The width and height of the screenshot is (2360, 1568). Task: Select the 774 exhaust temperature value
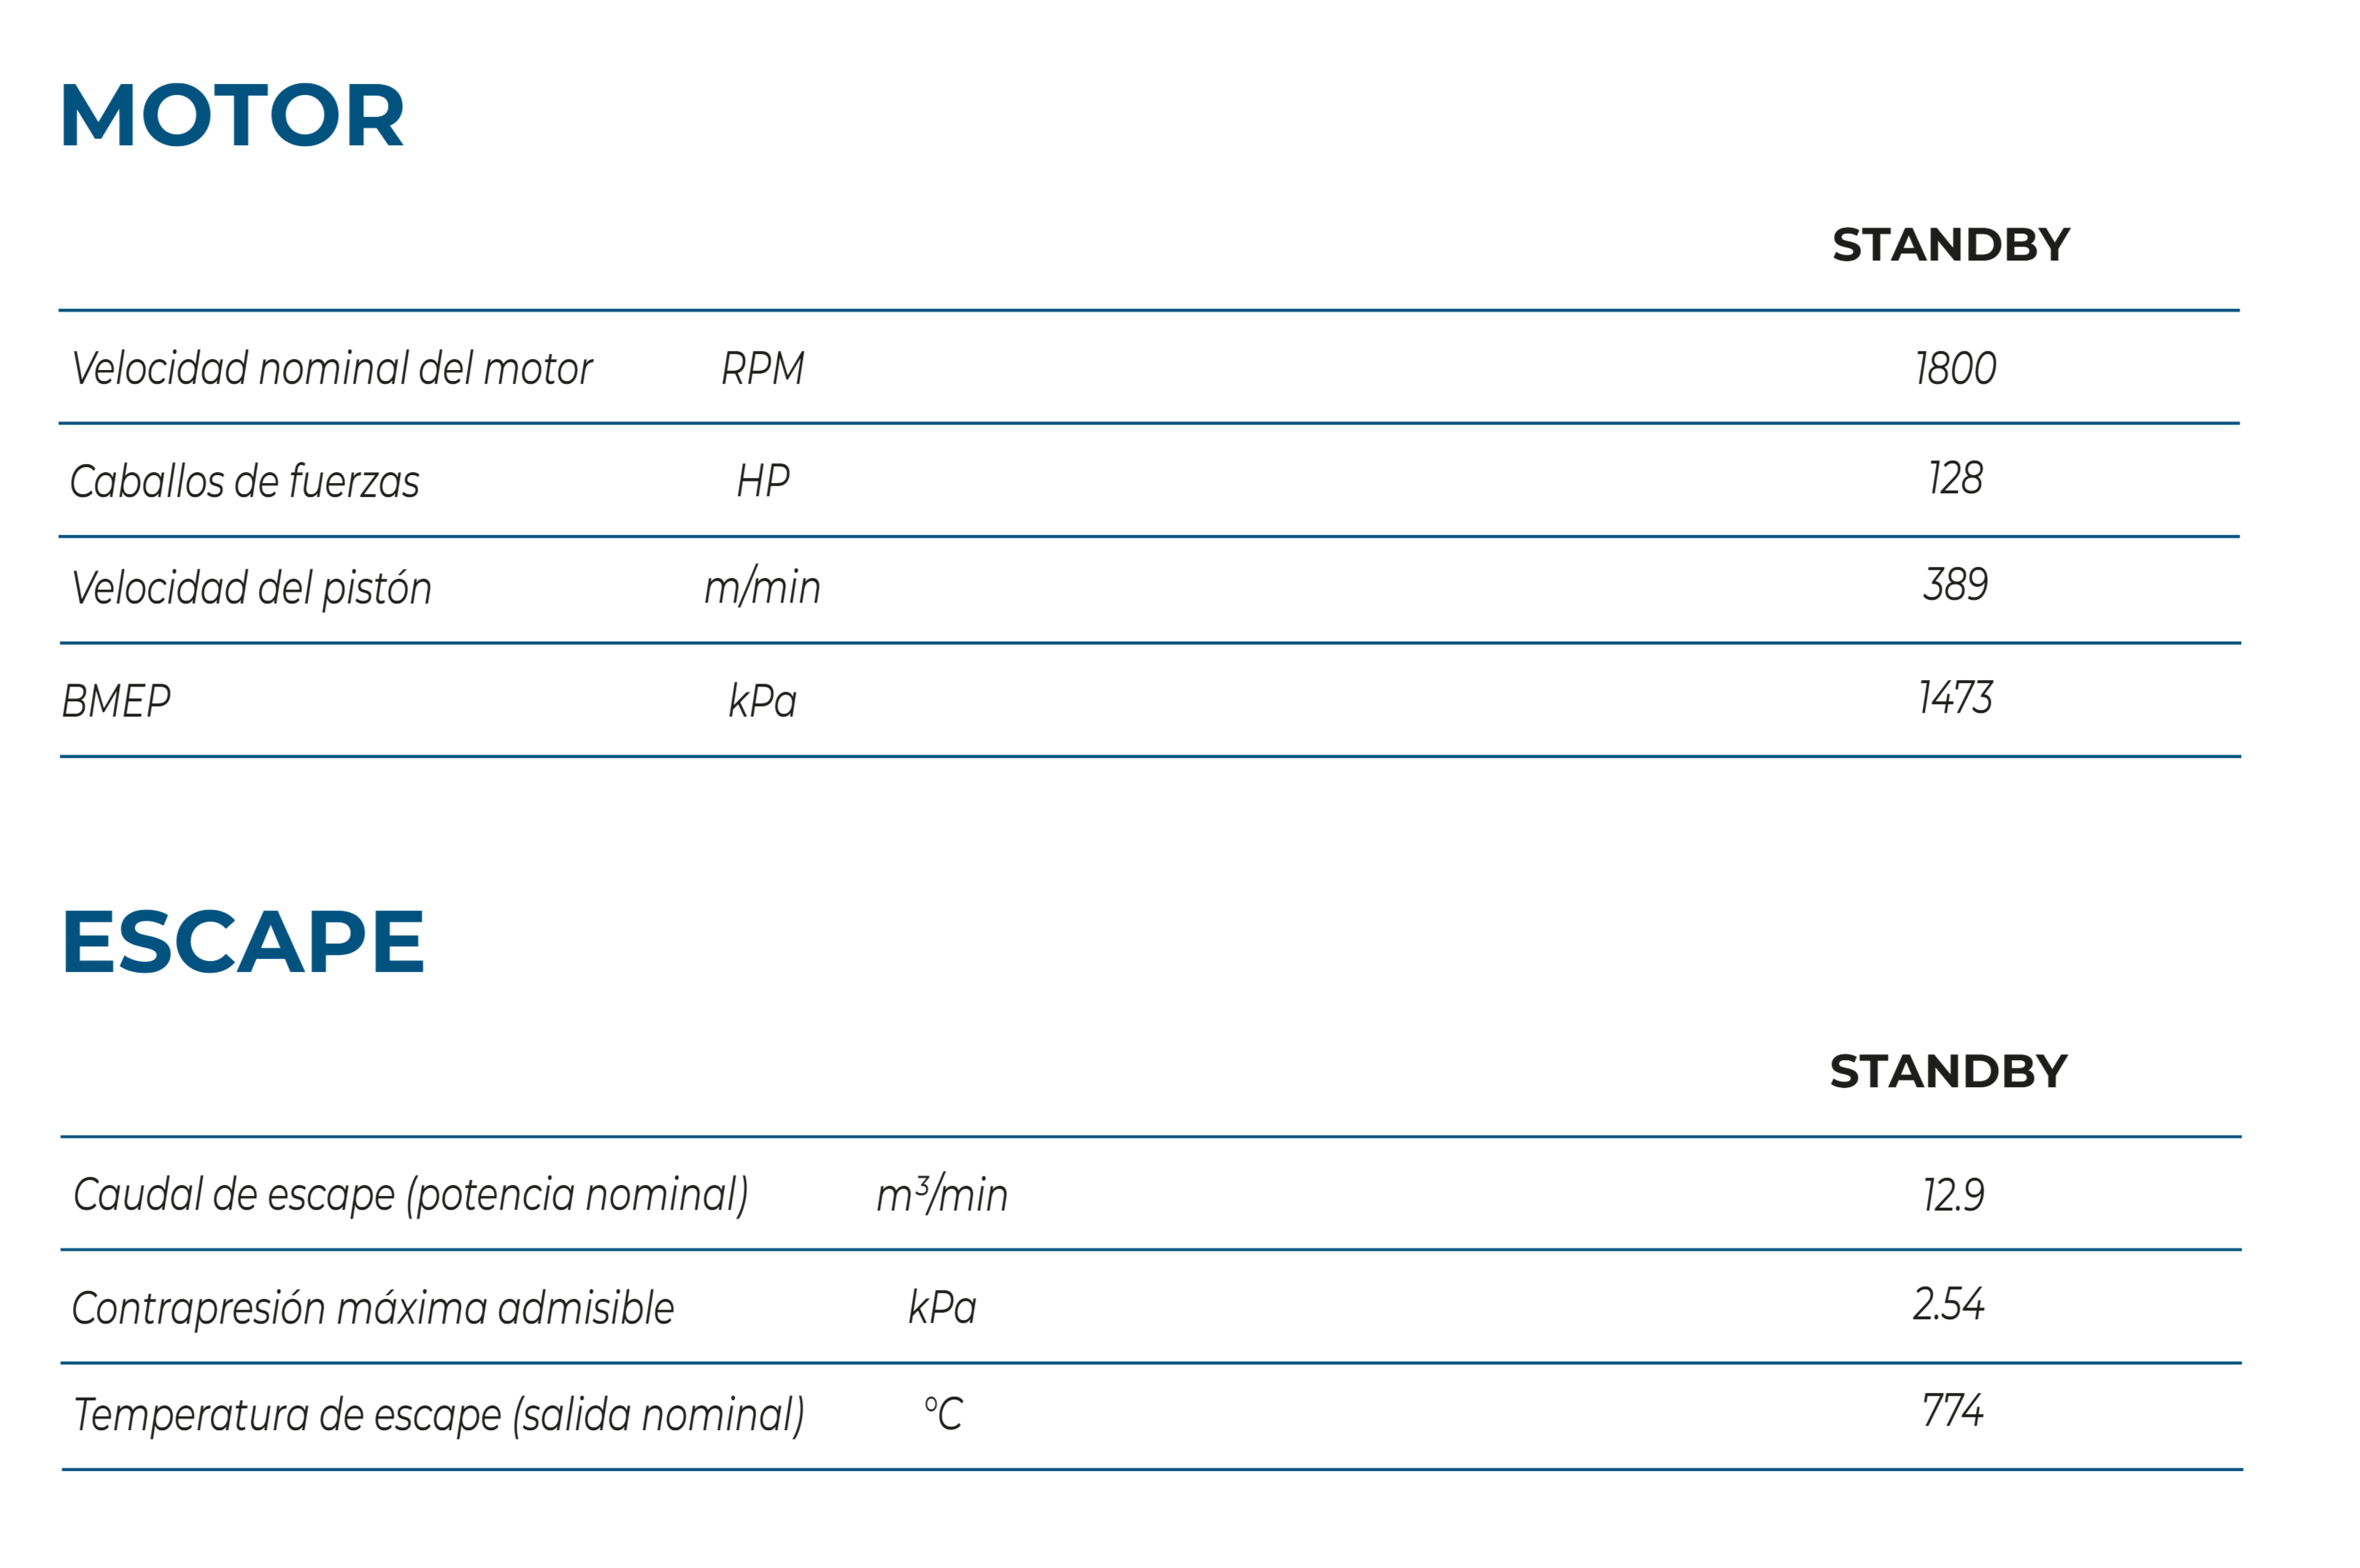pos(1952,1411)
